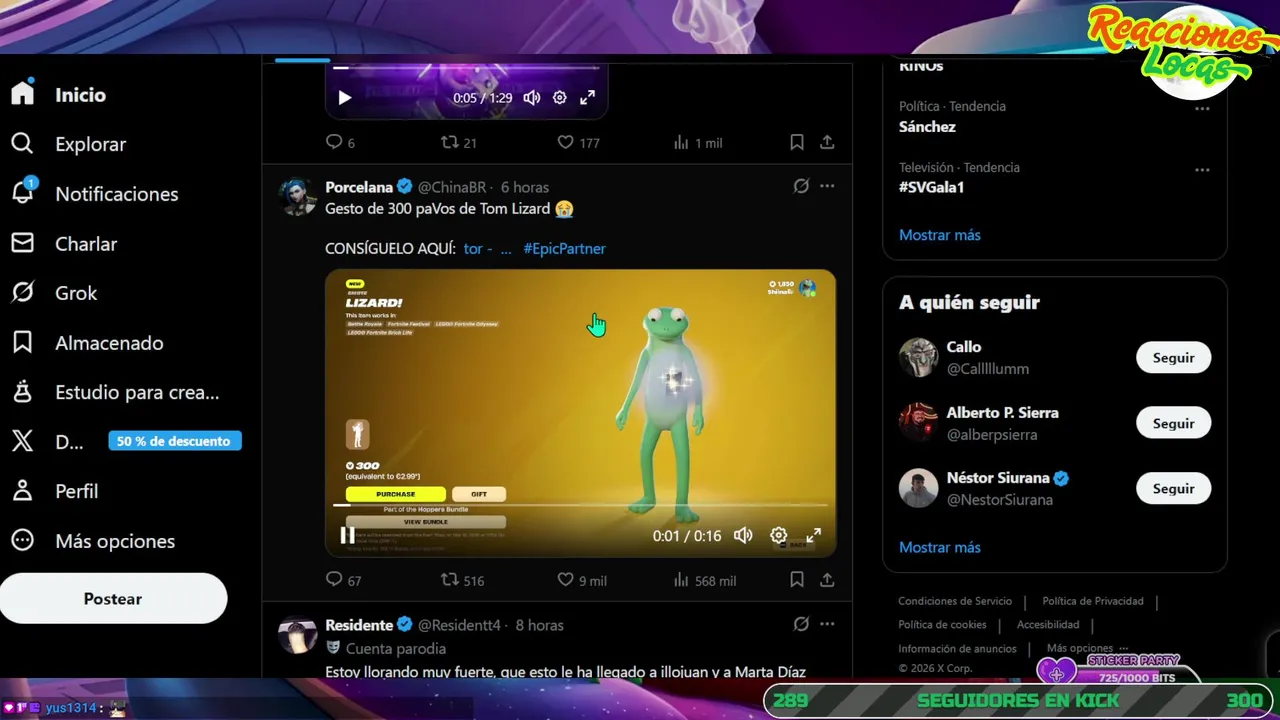Screen dimensions: 1280x720
Task: Reply to Porcelana post with 67 comments
Action: click(335, 579)
